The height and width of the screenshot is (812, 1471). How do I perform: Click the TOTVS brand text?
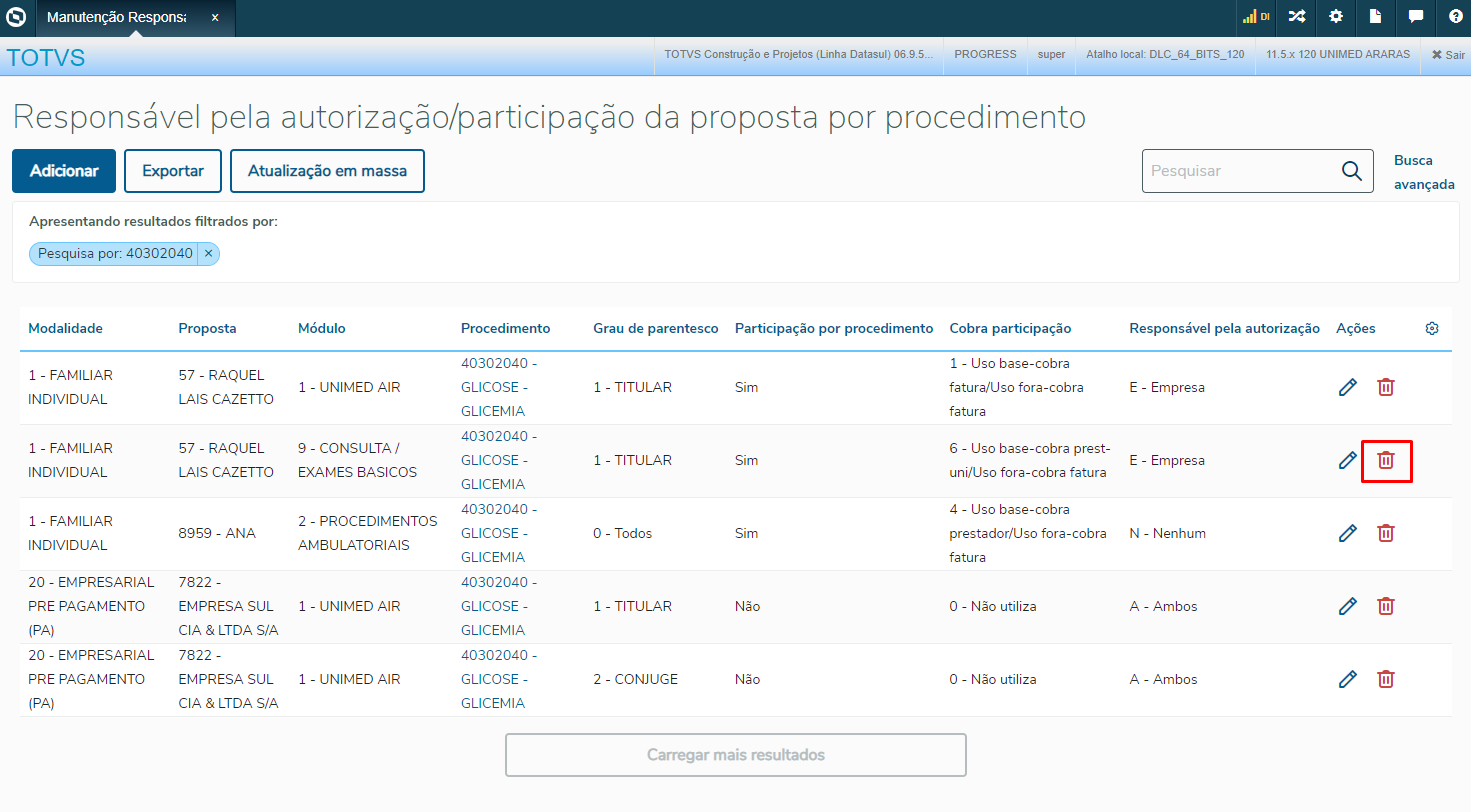[x=46, y=58]
